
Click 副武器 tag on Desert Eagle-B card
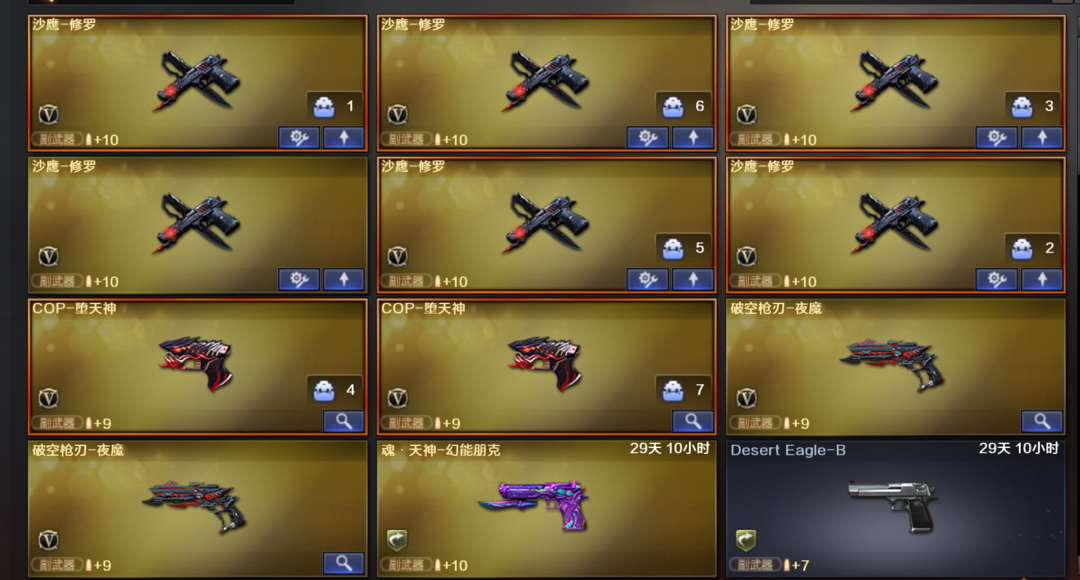click(x=755, y=565)
